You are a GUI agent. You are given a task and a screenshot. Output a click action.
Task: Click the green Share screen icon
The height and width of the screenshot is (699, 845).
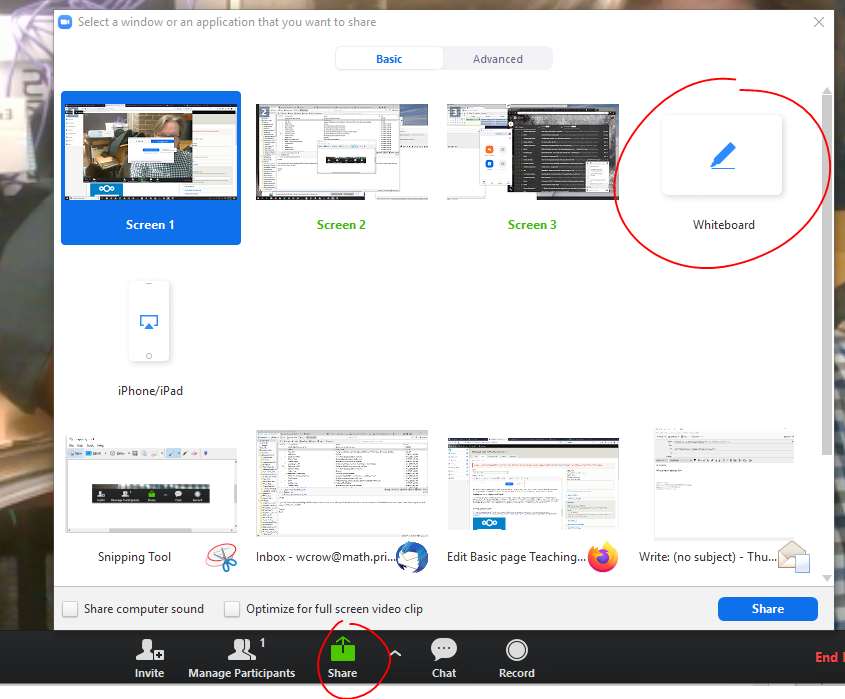click(342, 650)
